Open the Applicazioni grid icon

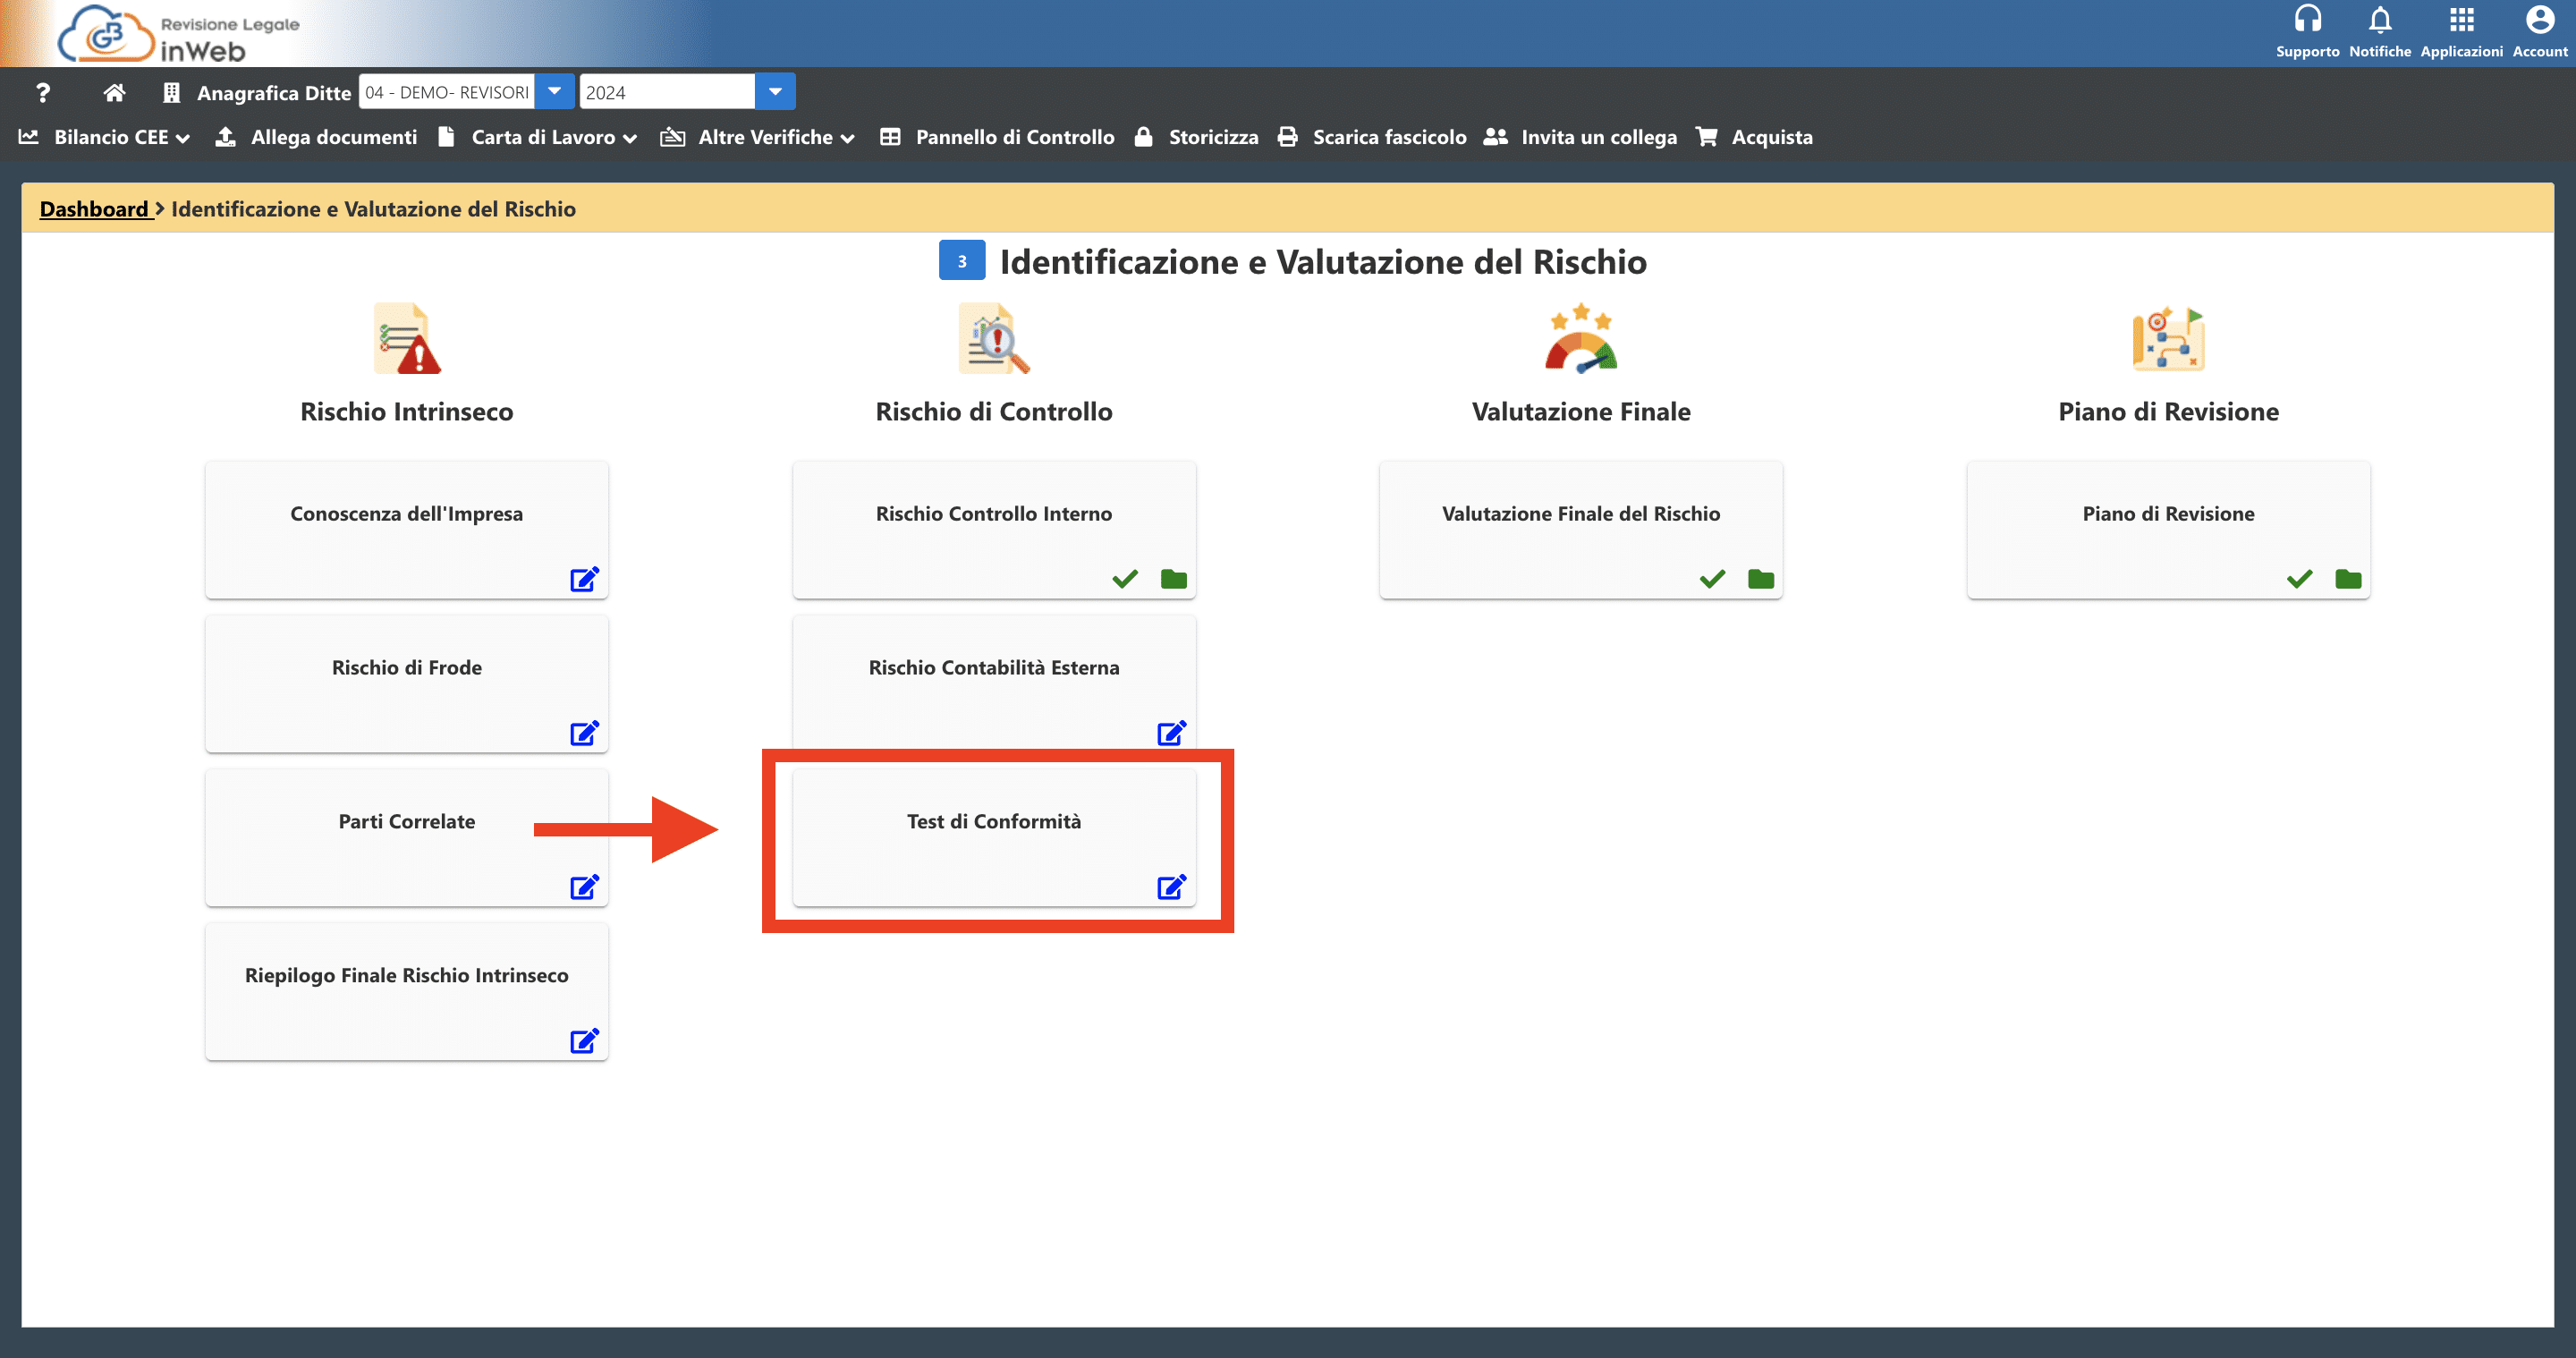(x=2461, y=21)
